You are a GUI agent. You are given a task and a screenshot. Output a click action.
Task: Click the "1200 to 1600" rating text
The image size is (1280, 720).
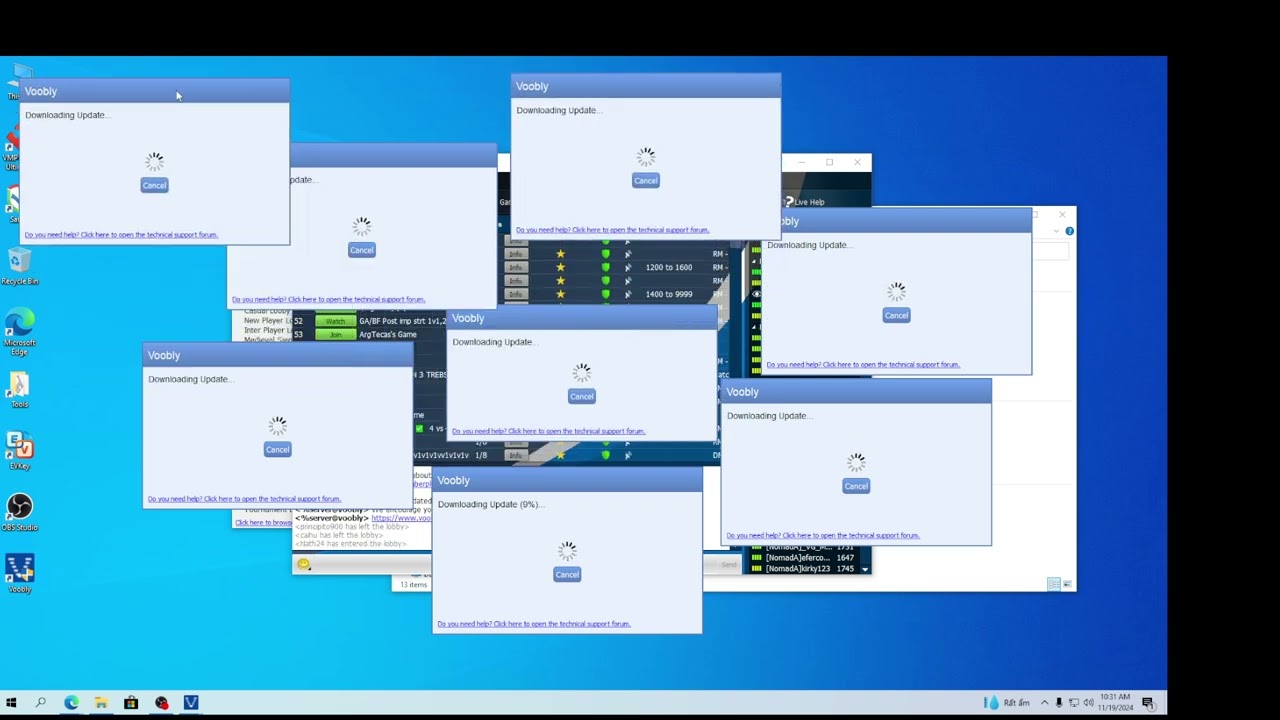(x=669, y=267)
